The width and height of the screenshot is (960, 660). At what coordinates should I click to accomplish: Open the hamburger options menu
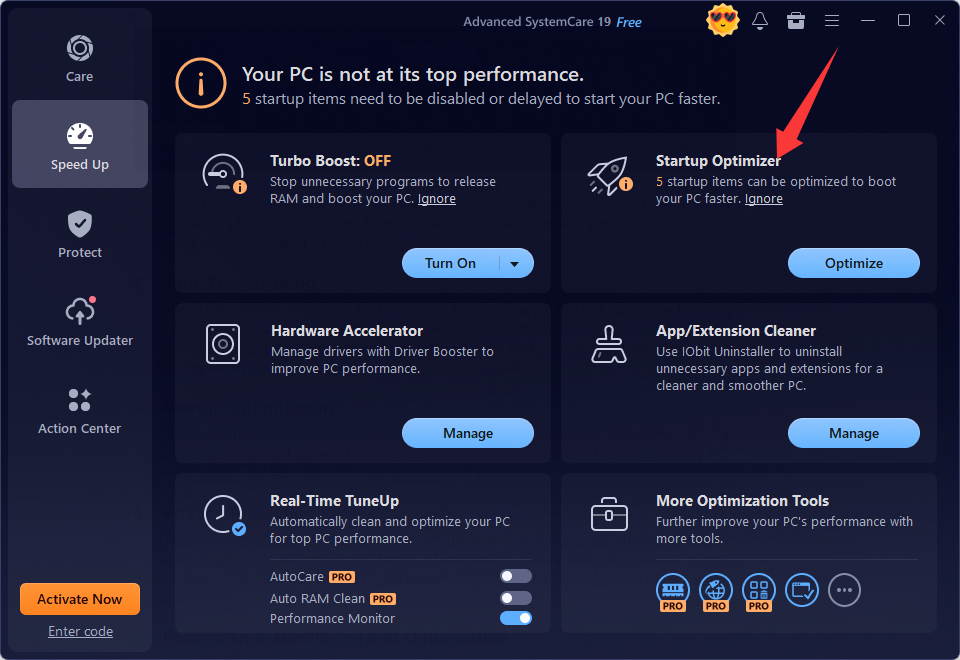point(831,21)
